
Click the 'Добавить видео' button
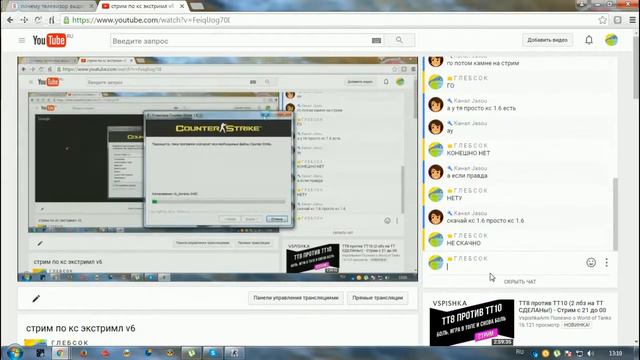pos(547,40)
